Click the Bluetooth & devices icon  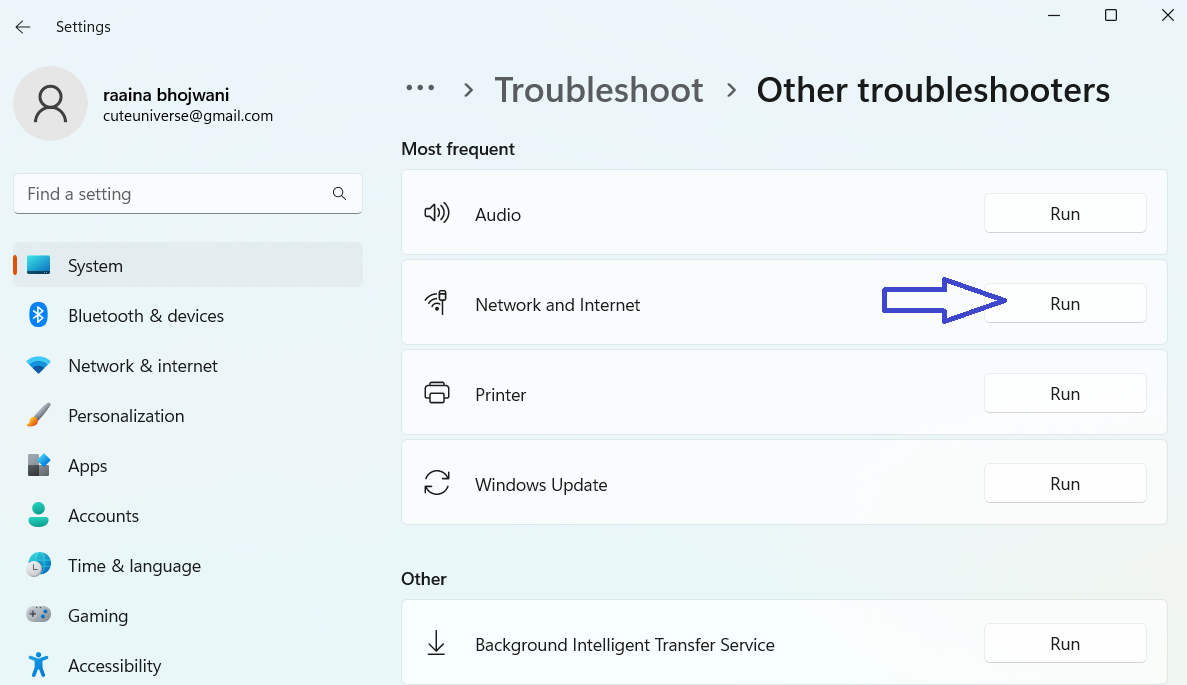point(39,316)
